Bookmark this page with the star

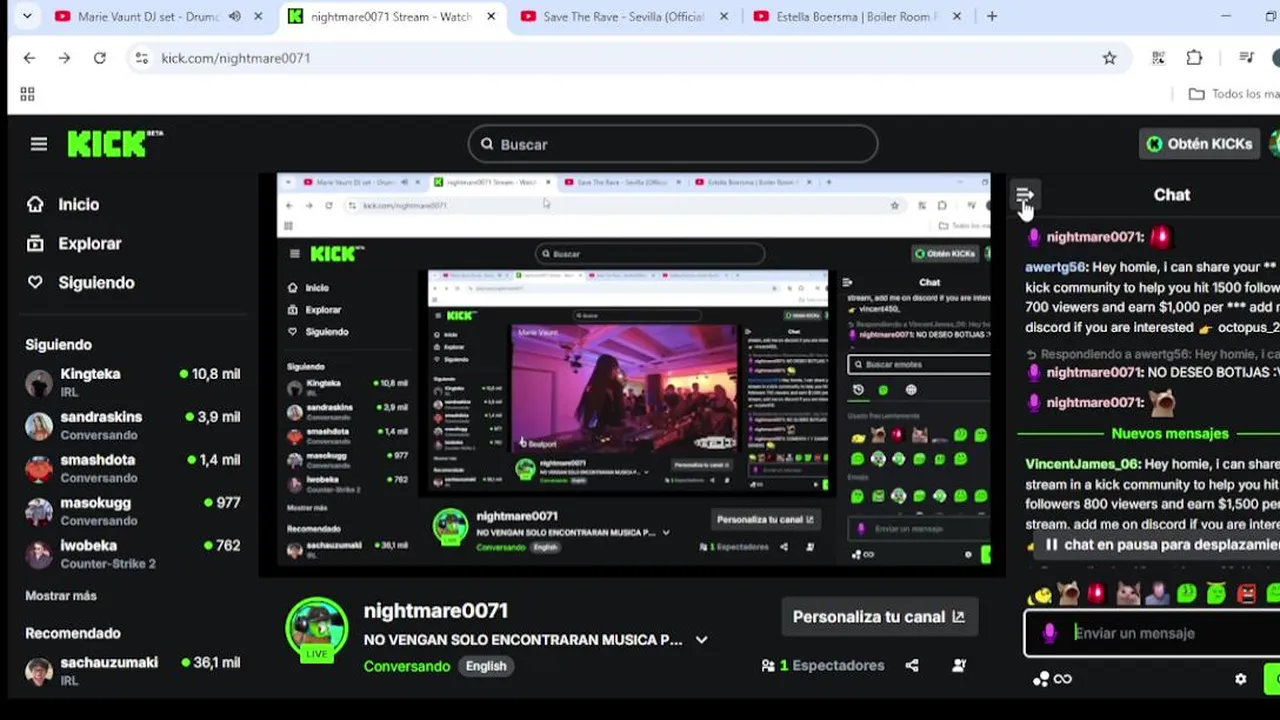1109,58
